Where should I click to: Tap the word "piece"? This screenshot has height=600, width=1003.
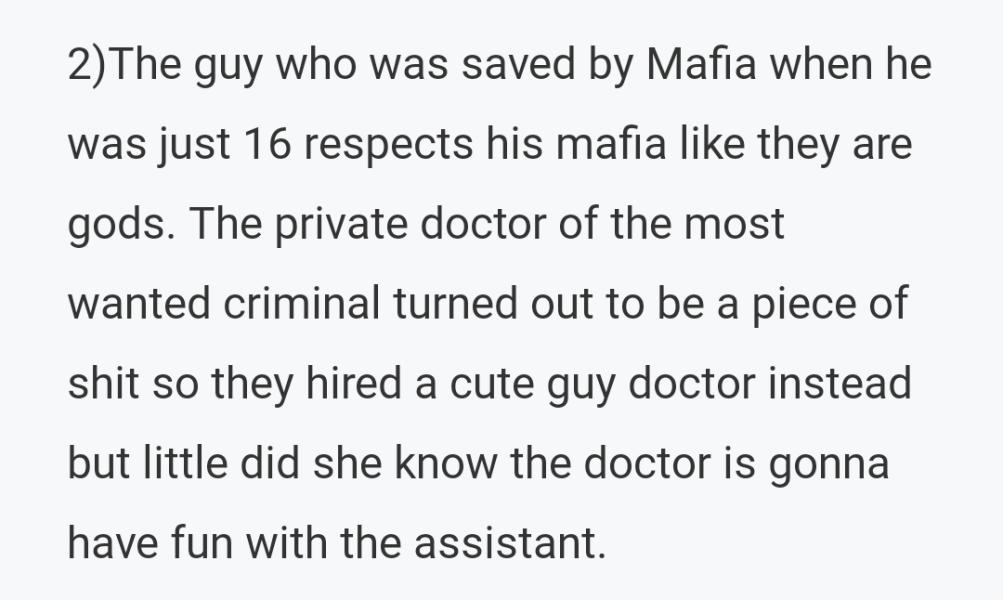tap(793, 304)
